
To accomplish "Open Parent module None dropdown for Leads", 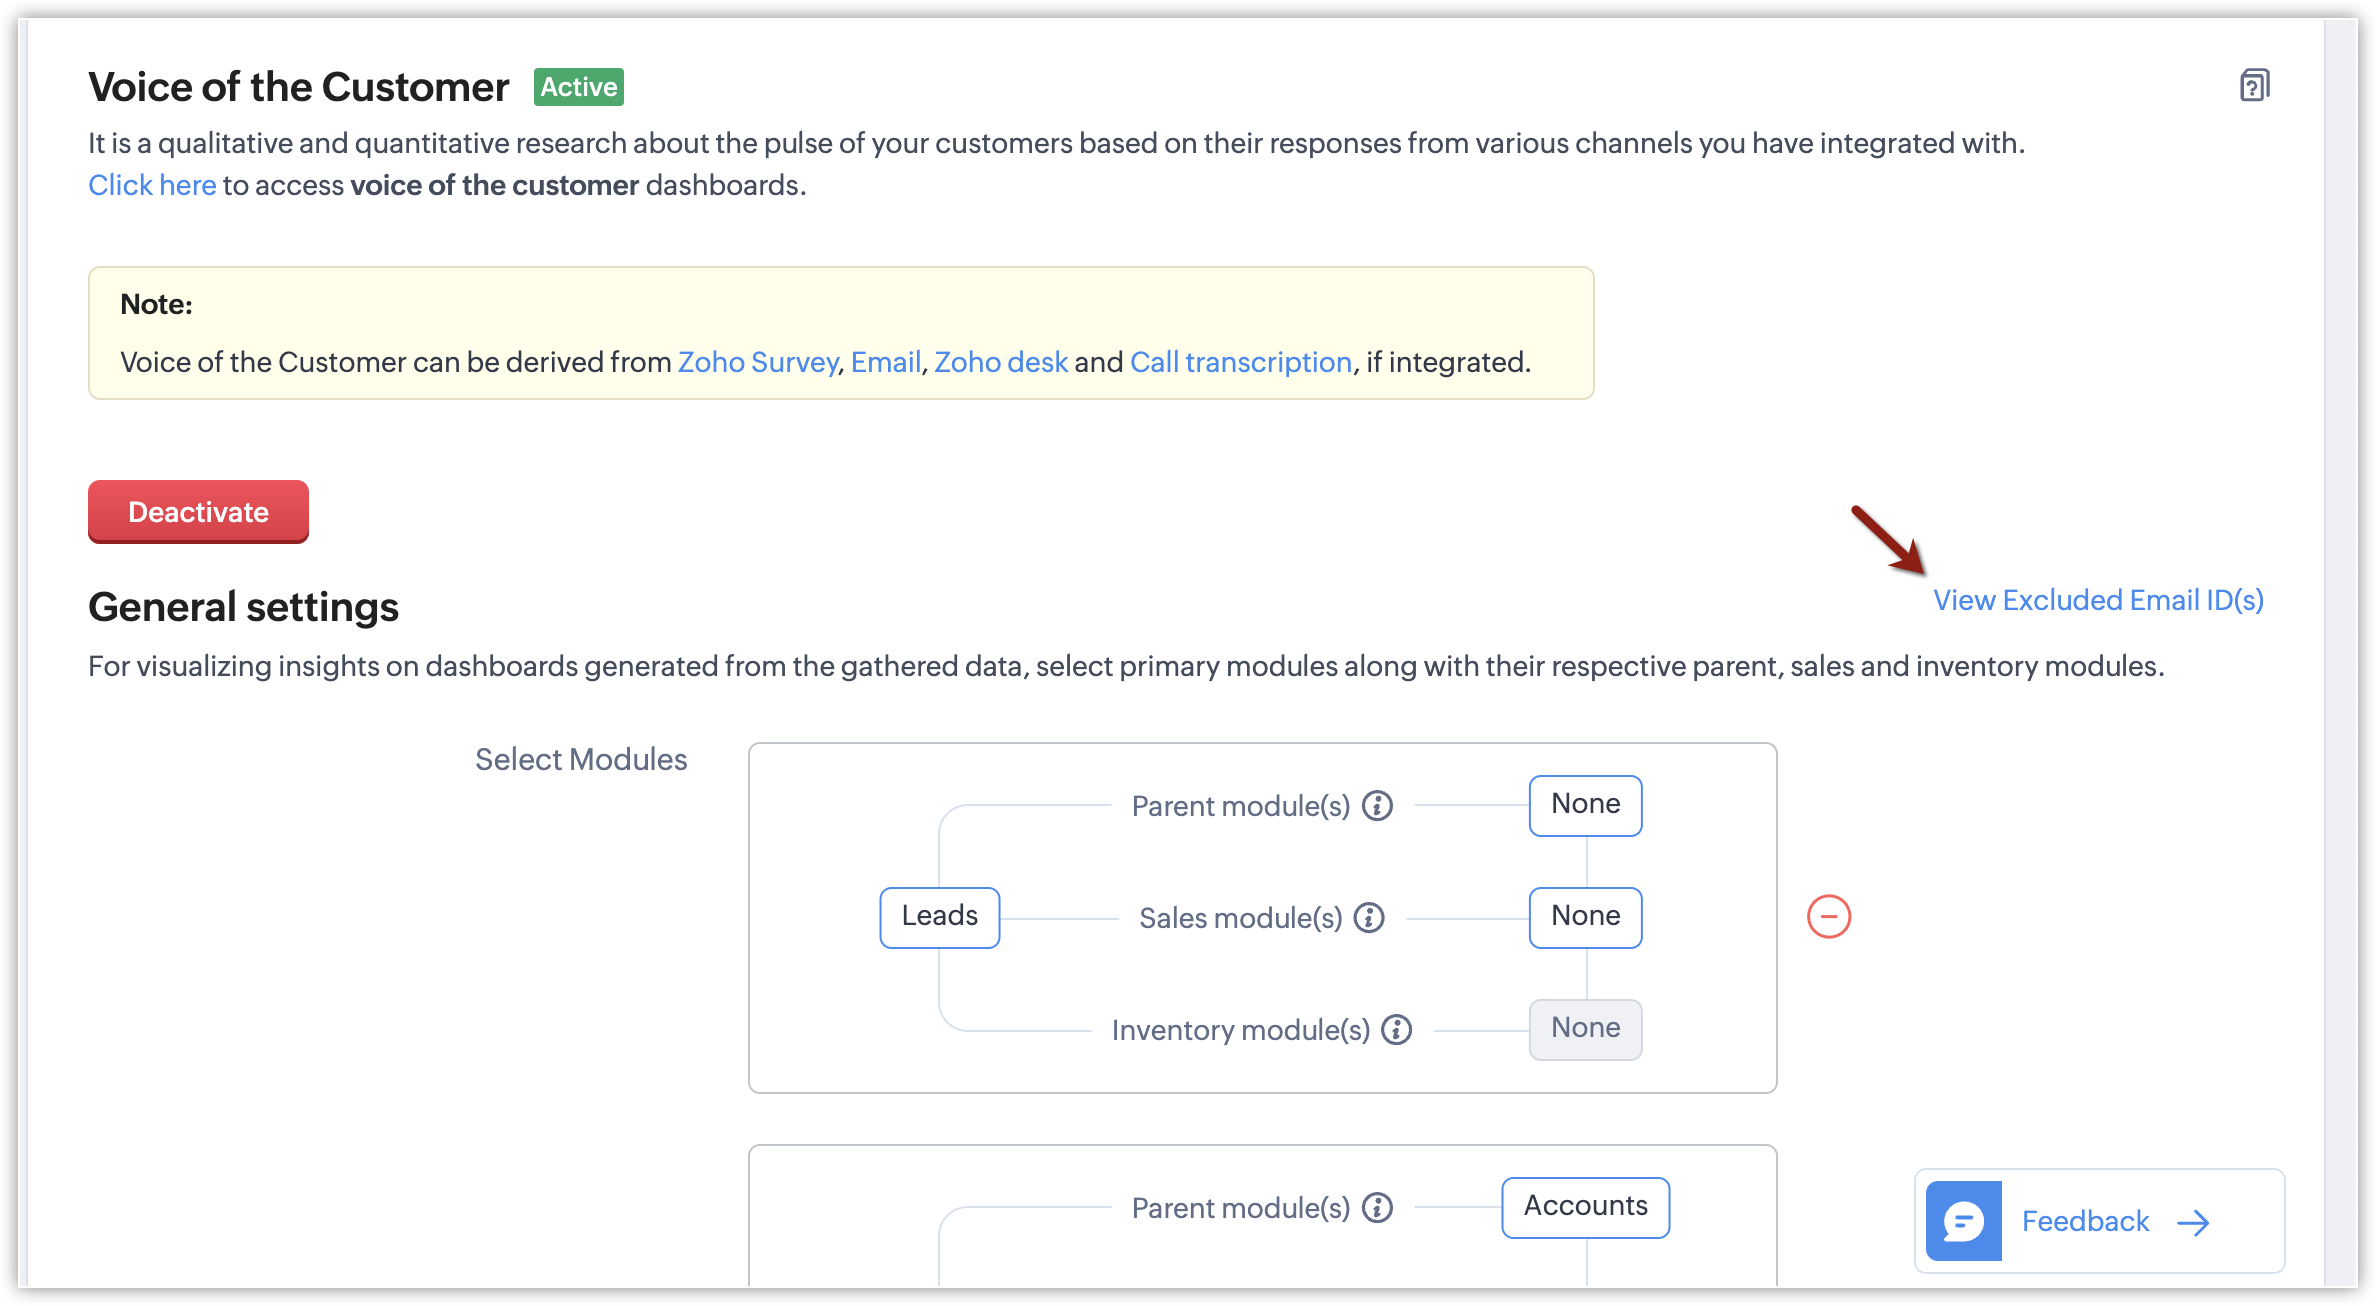I will 1585,805.
